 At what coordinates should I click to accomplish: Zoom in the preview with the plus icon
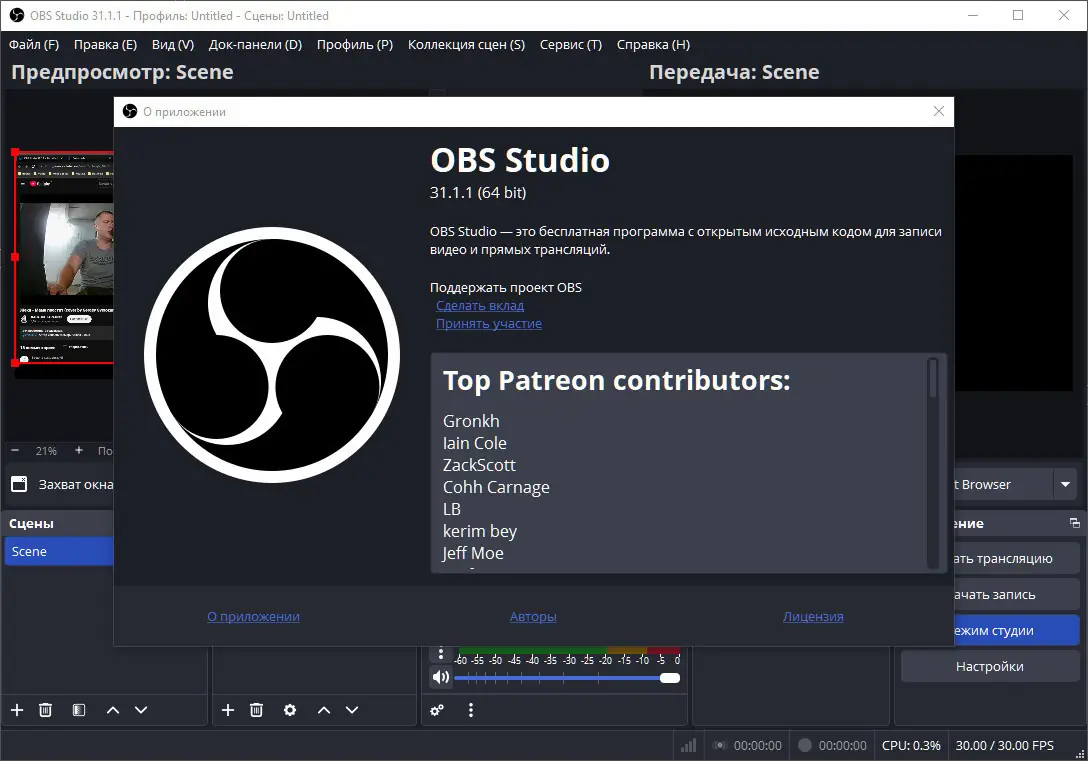79,450
